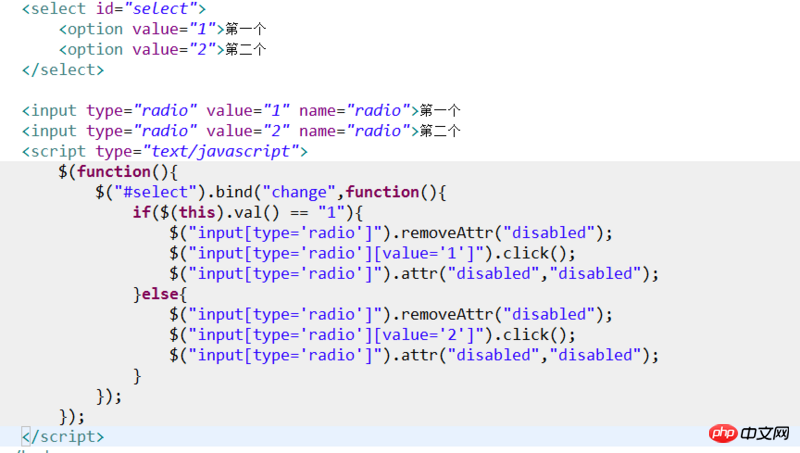Click the if($(this).val() == "1") line
Viewport: 800px width, 453px height.
coord(247,213)
